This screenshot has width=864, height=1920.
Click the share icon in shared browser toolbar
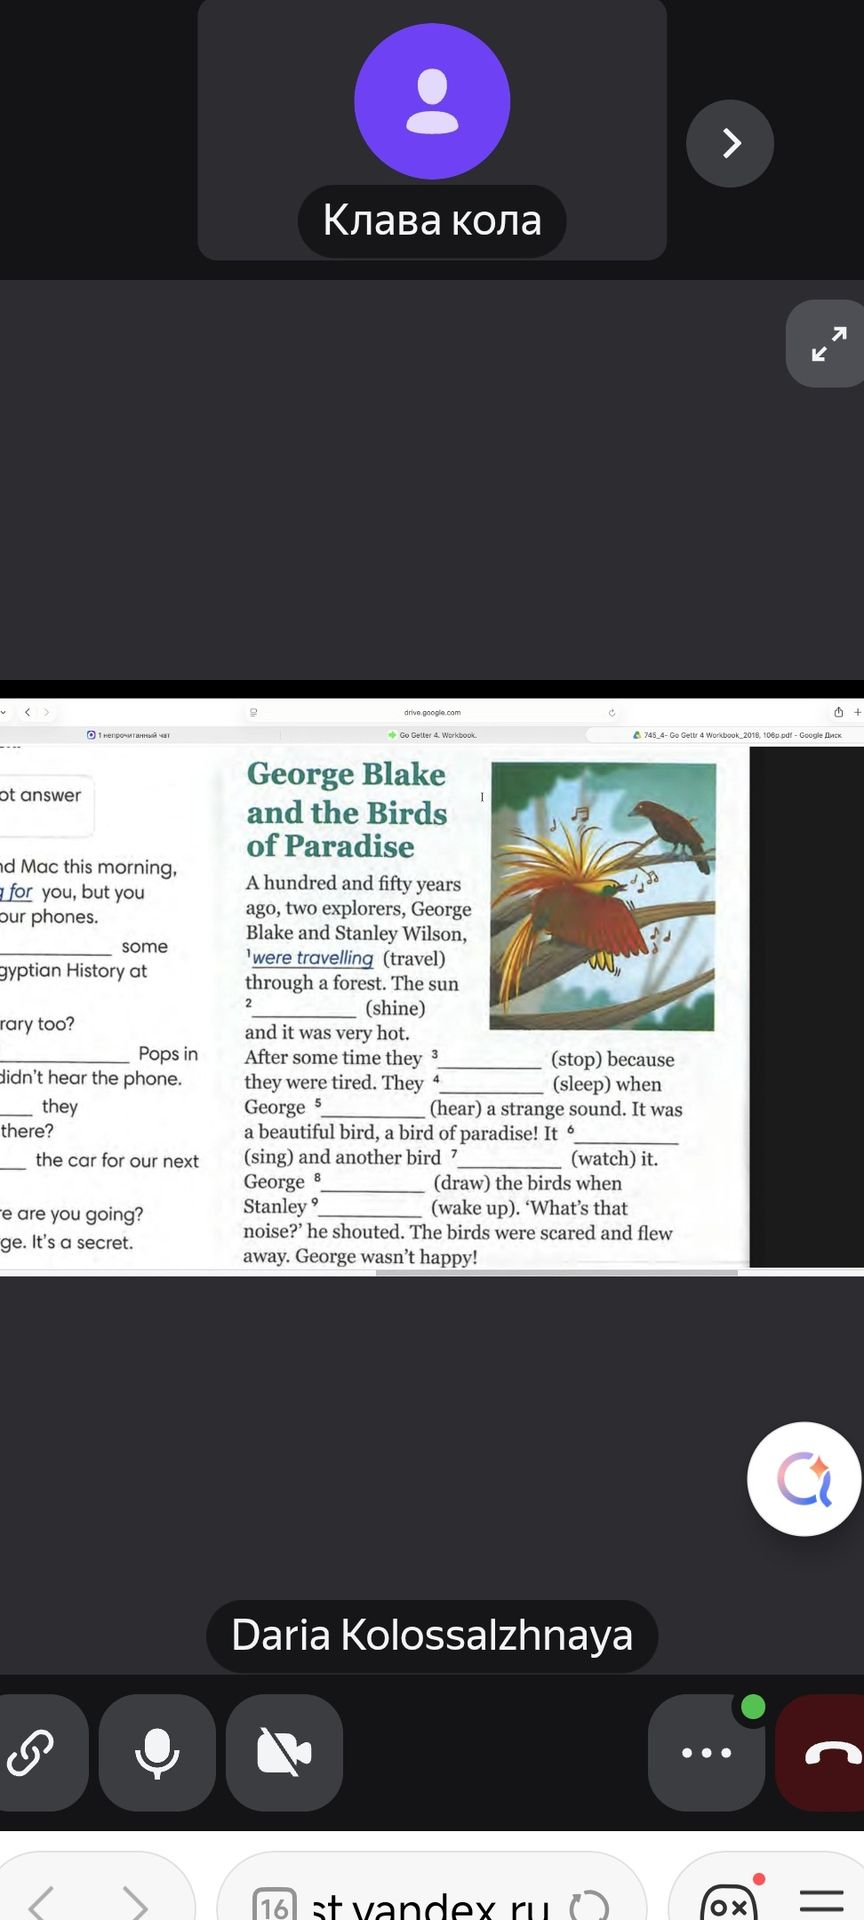click(838, 712)
